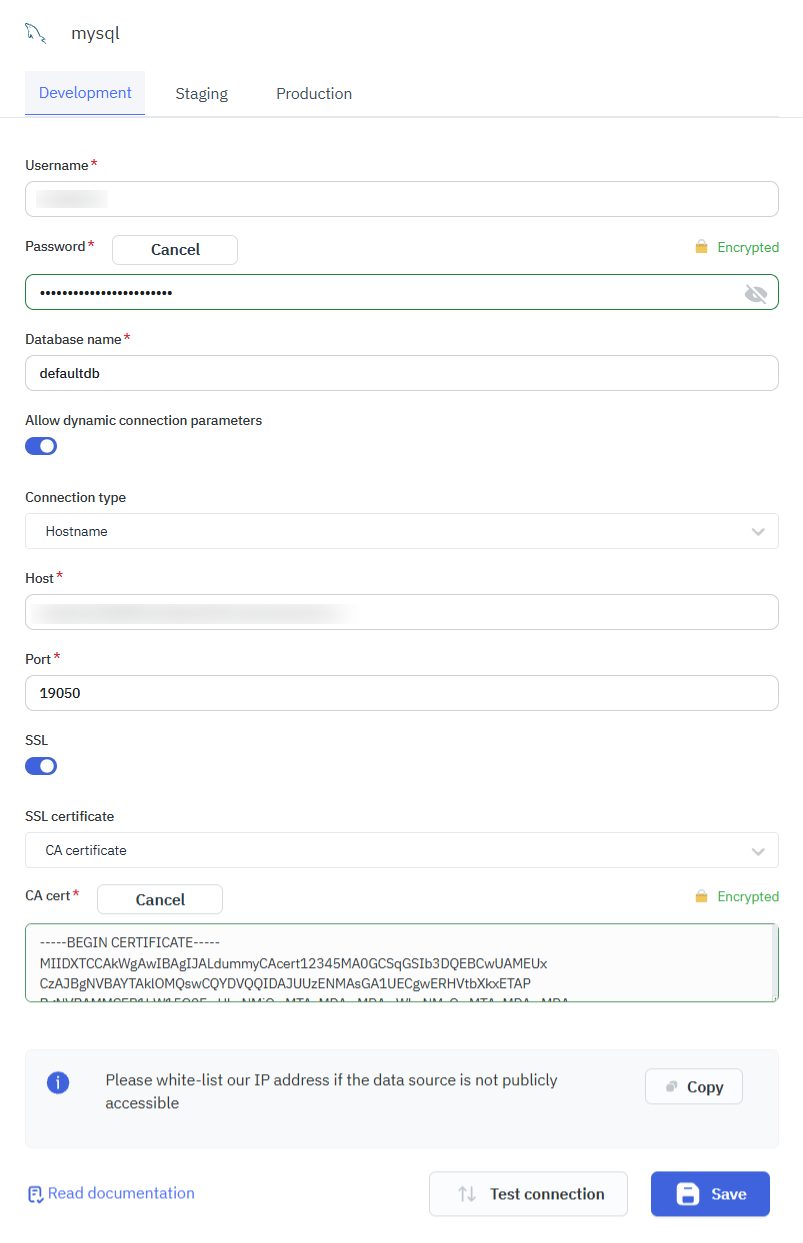Image resolution: width=803 pixels, height=1243 pixels.
Task: Switch to the Production tab
Action: tap(314, 93)
